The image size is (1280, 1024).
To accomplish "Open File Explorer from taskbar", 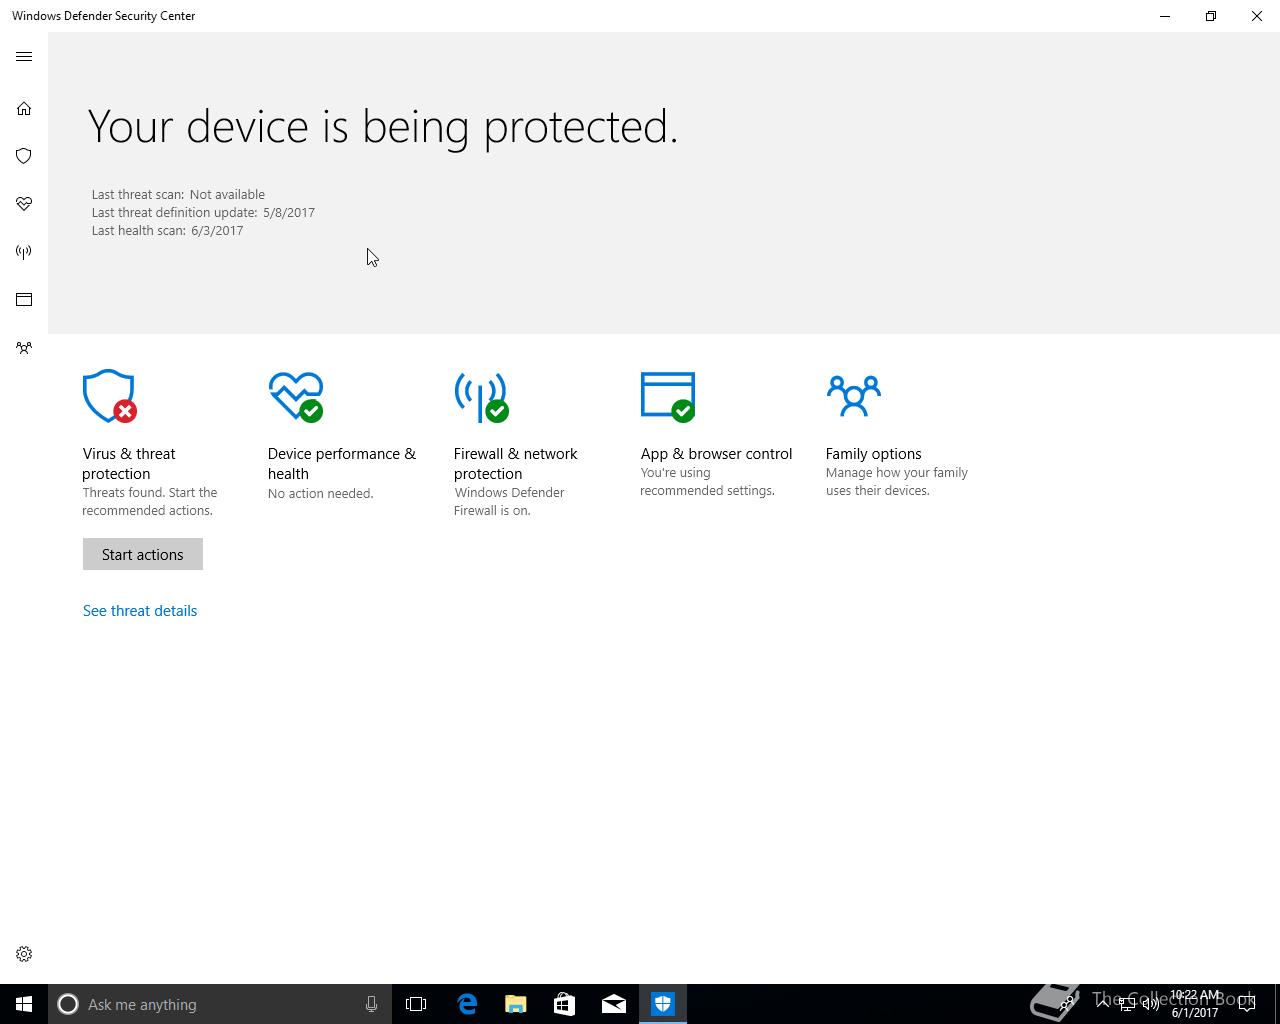I will 516,1004.
